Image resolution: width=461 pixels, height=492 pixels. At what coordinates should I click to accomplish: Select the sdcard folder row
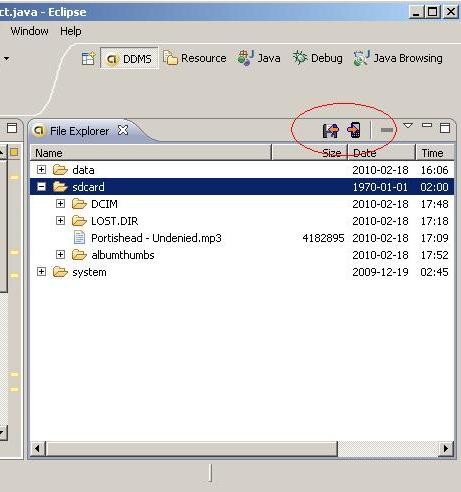(242, 187)
